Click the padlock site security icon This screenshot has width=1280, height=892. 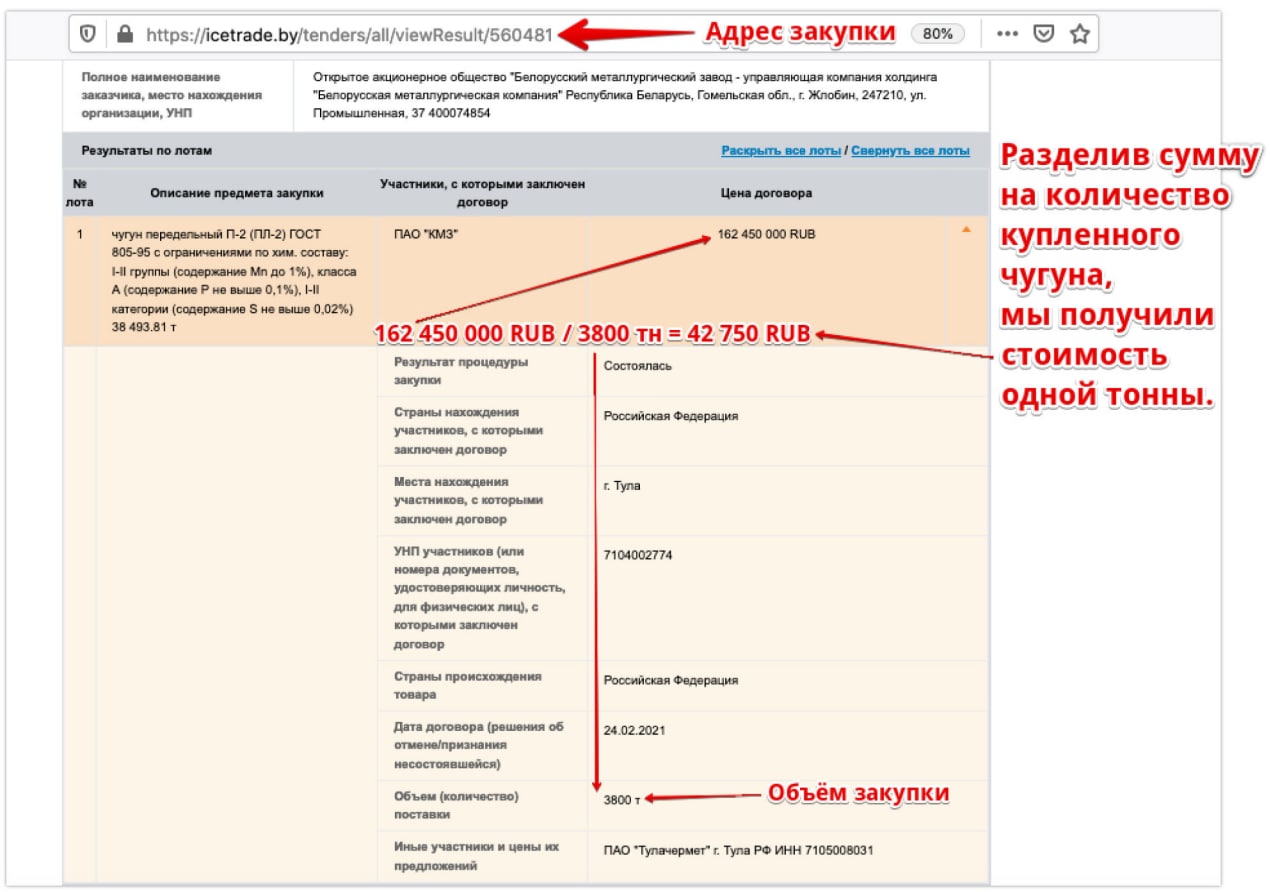(124, 33)
